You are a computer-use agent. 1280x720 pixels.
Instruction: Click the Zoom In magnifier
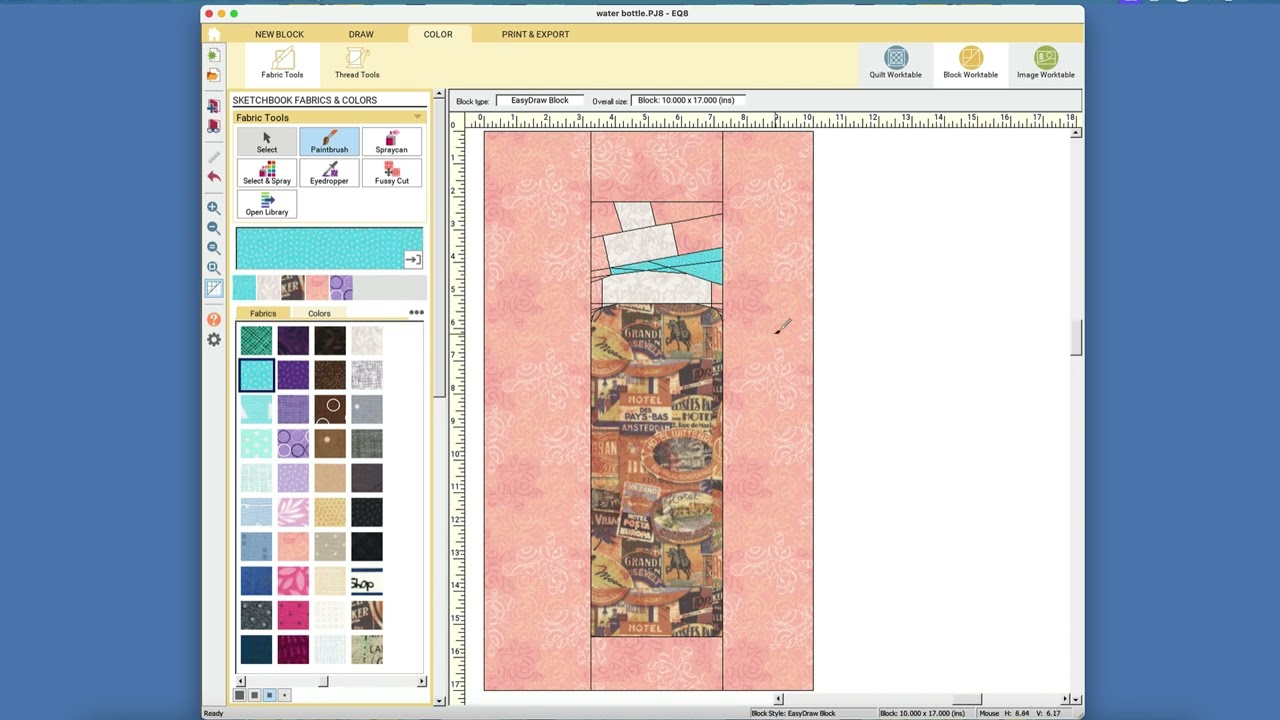point(213,208)
